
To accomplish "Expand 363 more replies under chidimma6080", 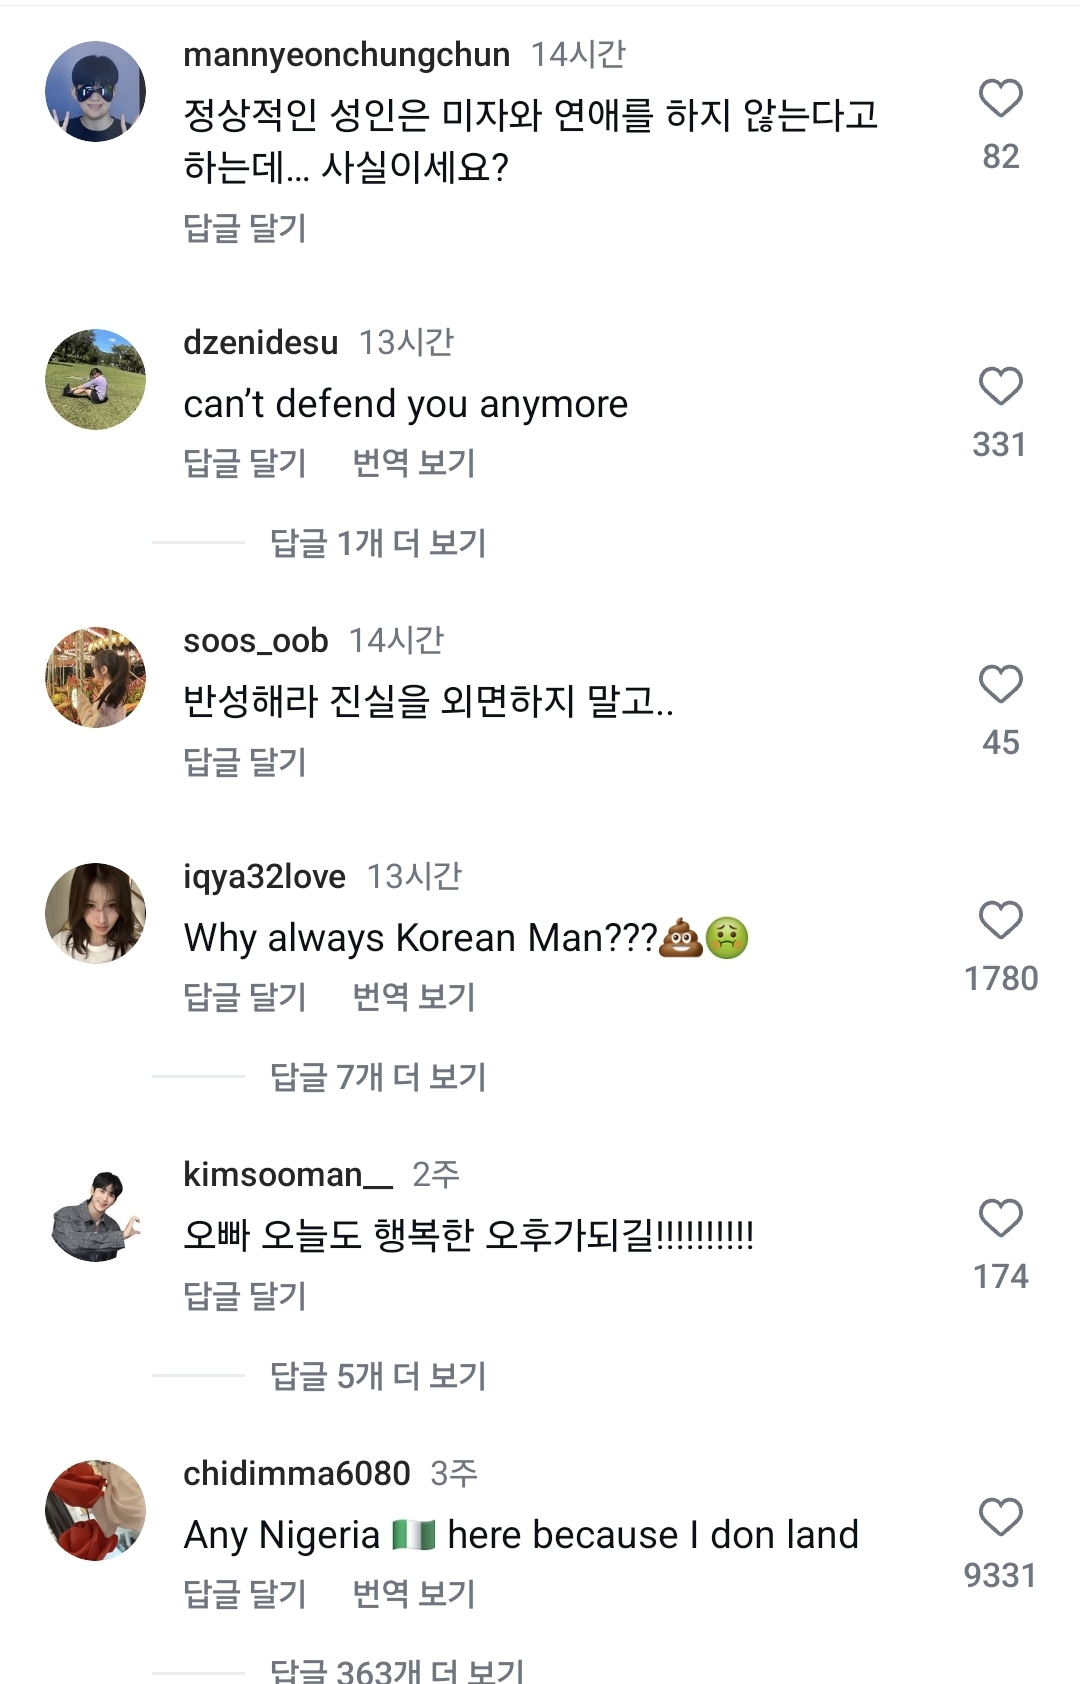I will [x=396, y=1670].
